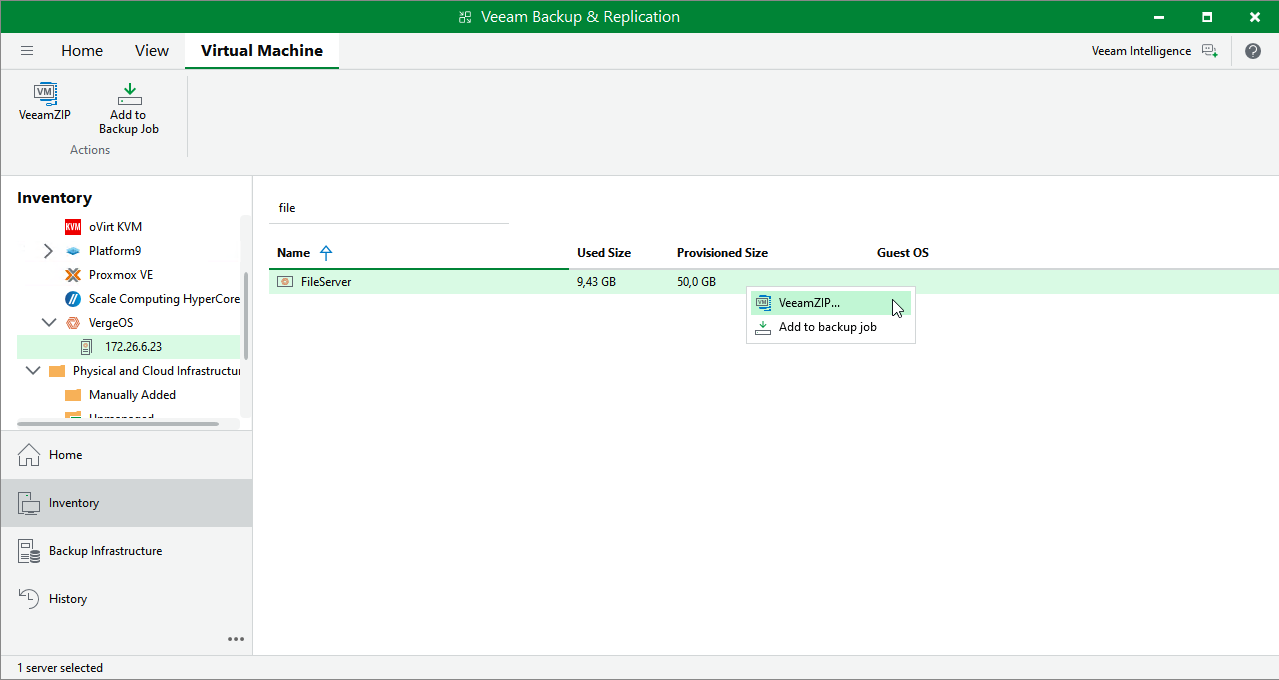Click the Add to backup job menu icon
The width and height of the screenshot is (1279, 680).
click(x=763, y=327)
